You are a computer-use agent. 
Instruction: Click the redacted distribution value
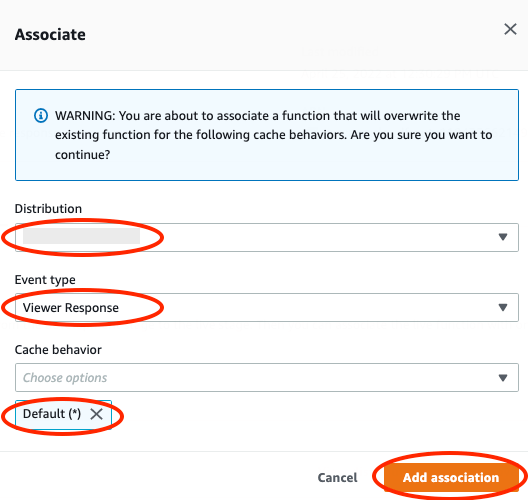pyautogui.click(x=81, y=236)
